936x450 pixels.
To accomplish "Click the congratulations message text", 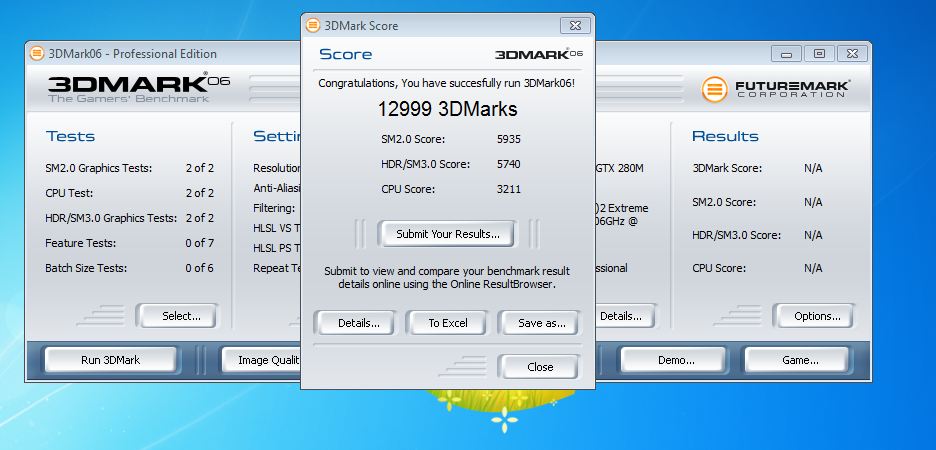I will pos(447,83).
